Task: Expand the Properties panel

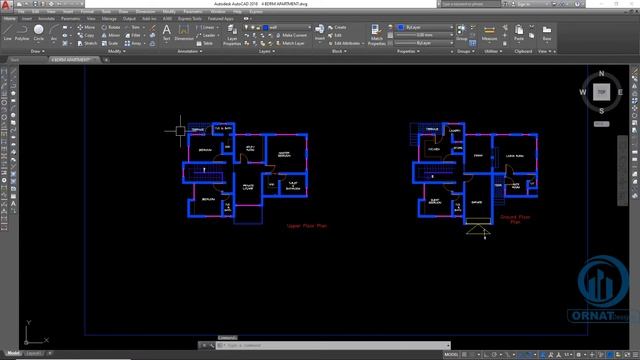Action: (x=408, y=51)
